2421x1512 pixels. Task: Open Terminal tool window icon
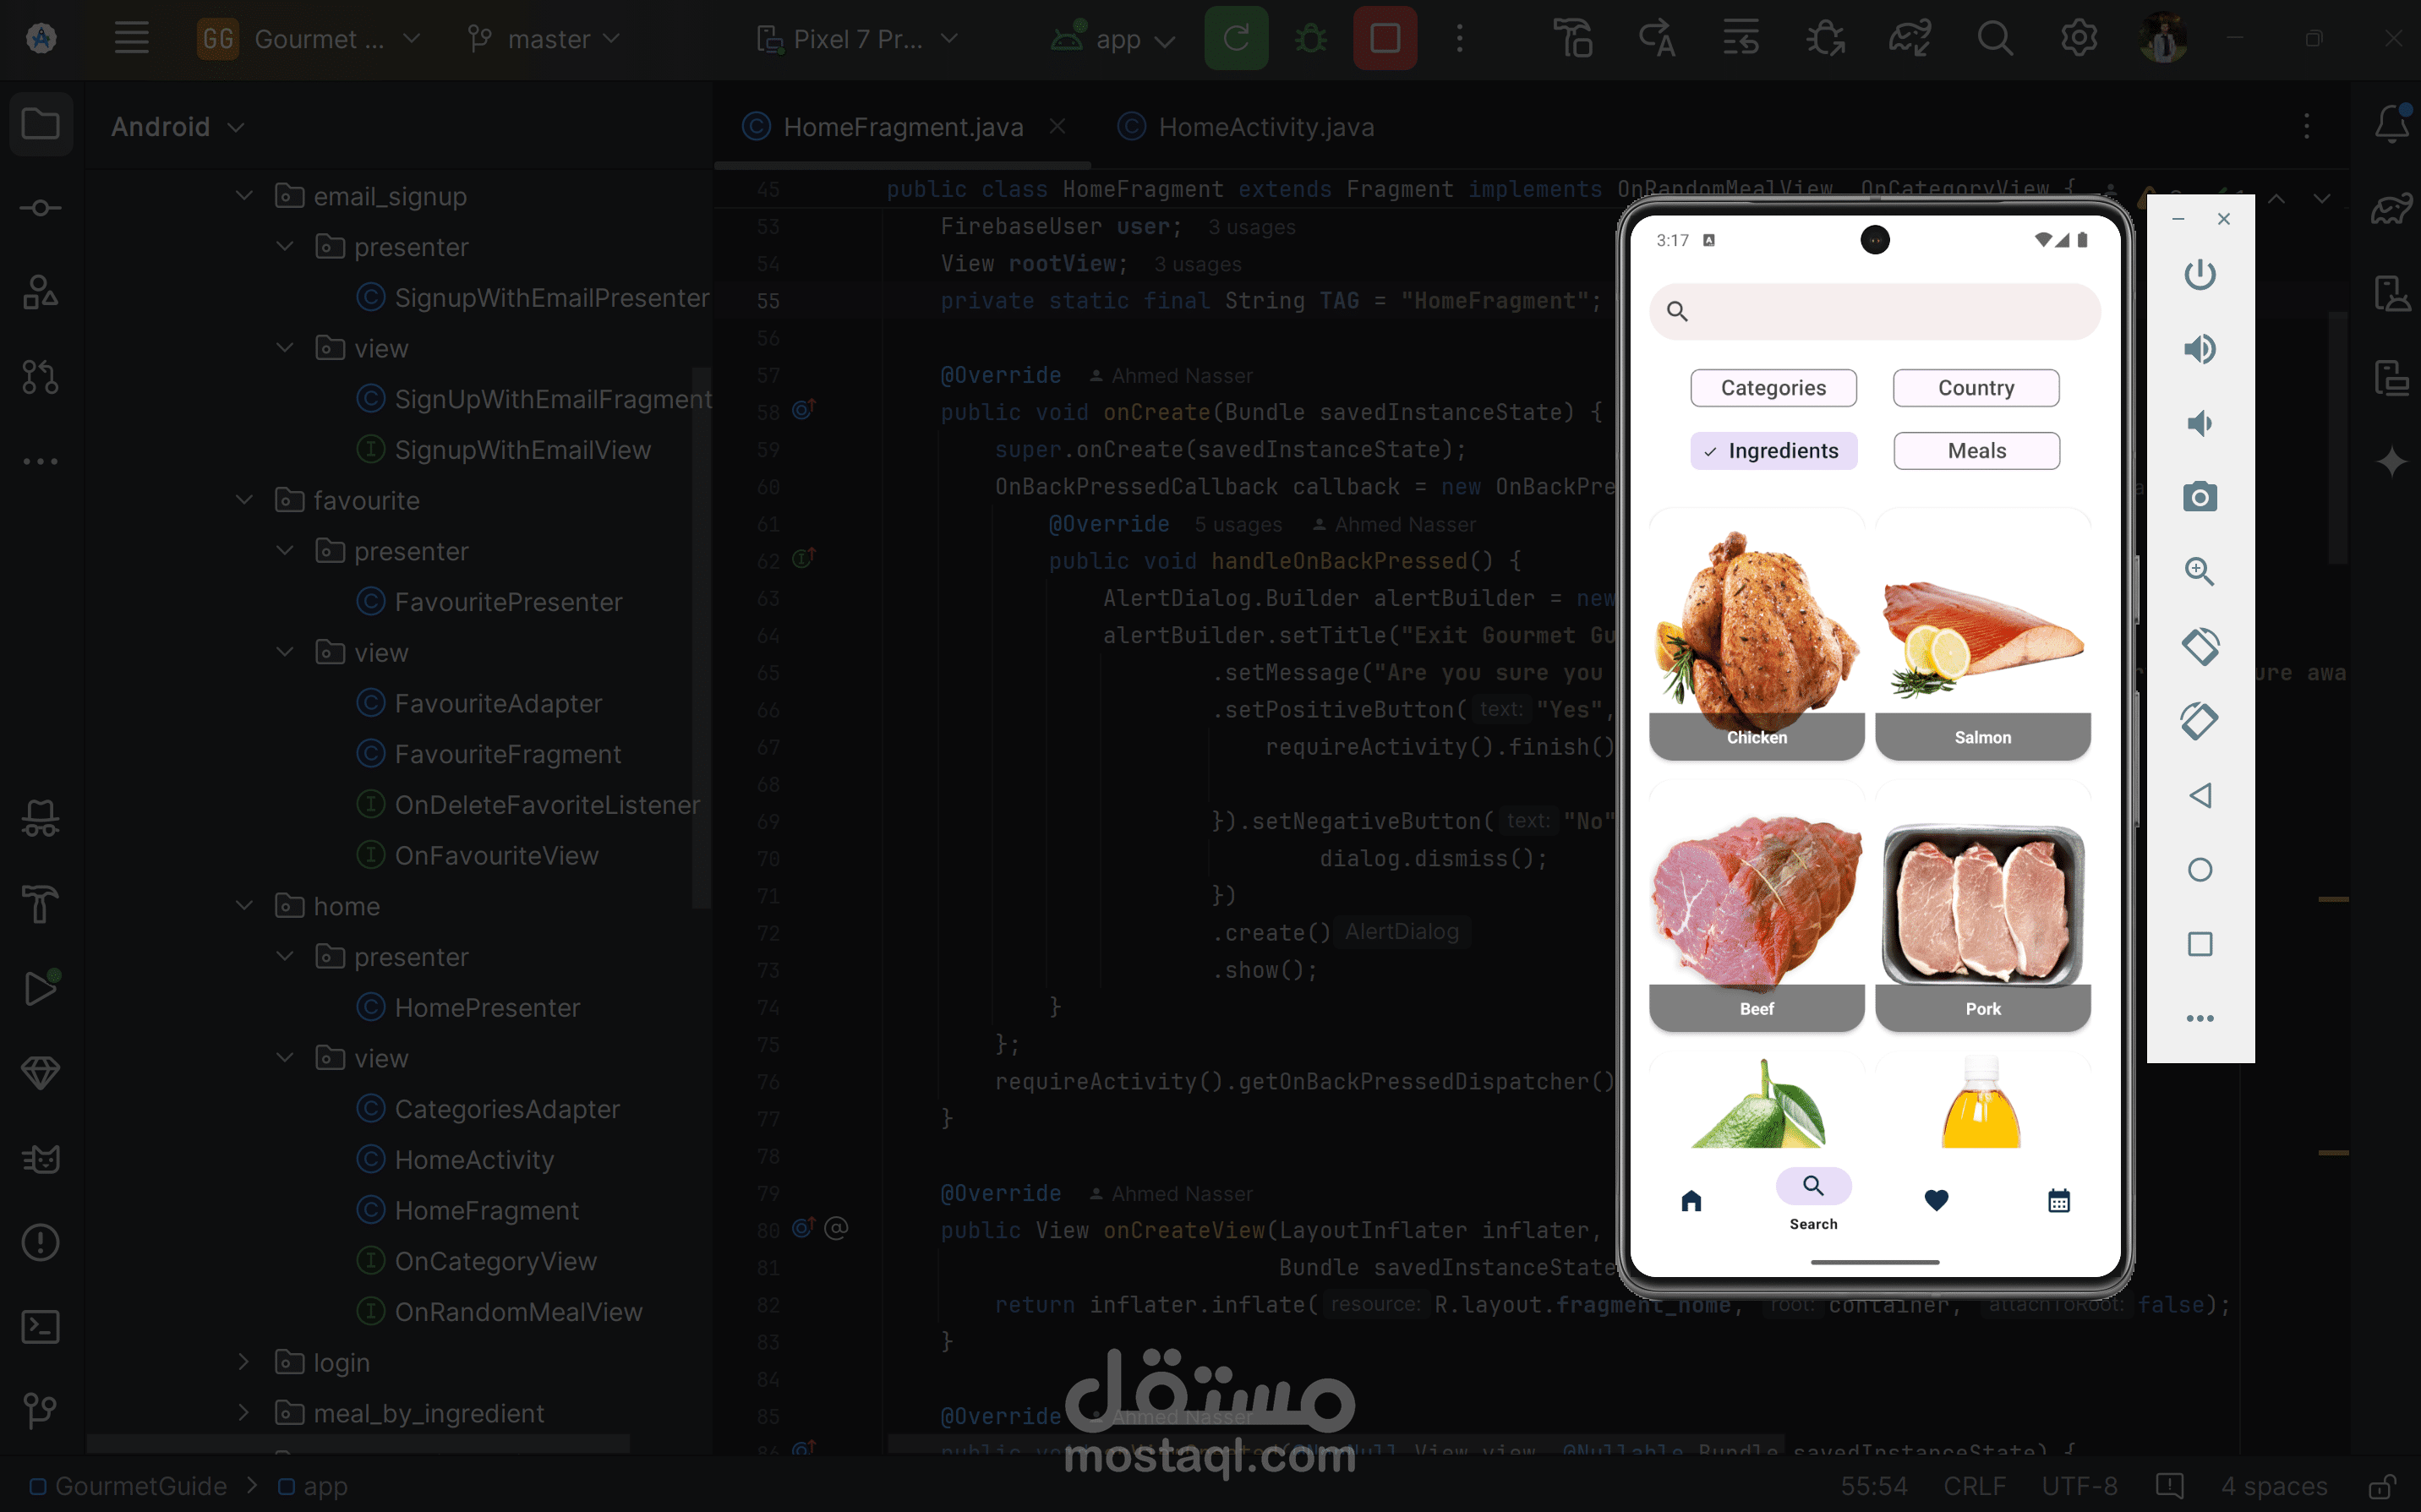click(40, 1327)
